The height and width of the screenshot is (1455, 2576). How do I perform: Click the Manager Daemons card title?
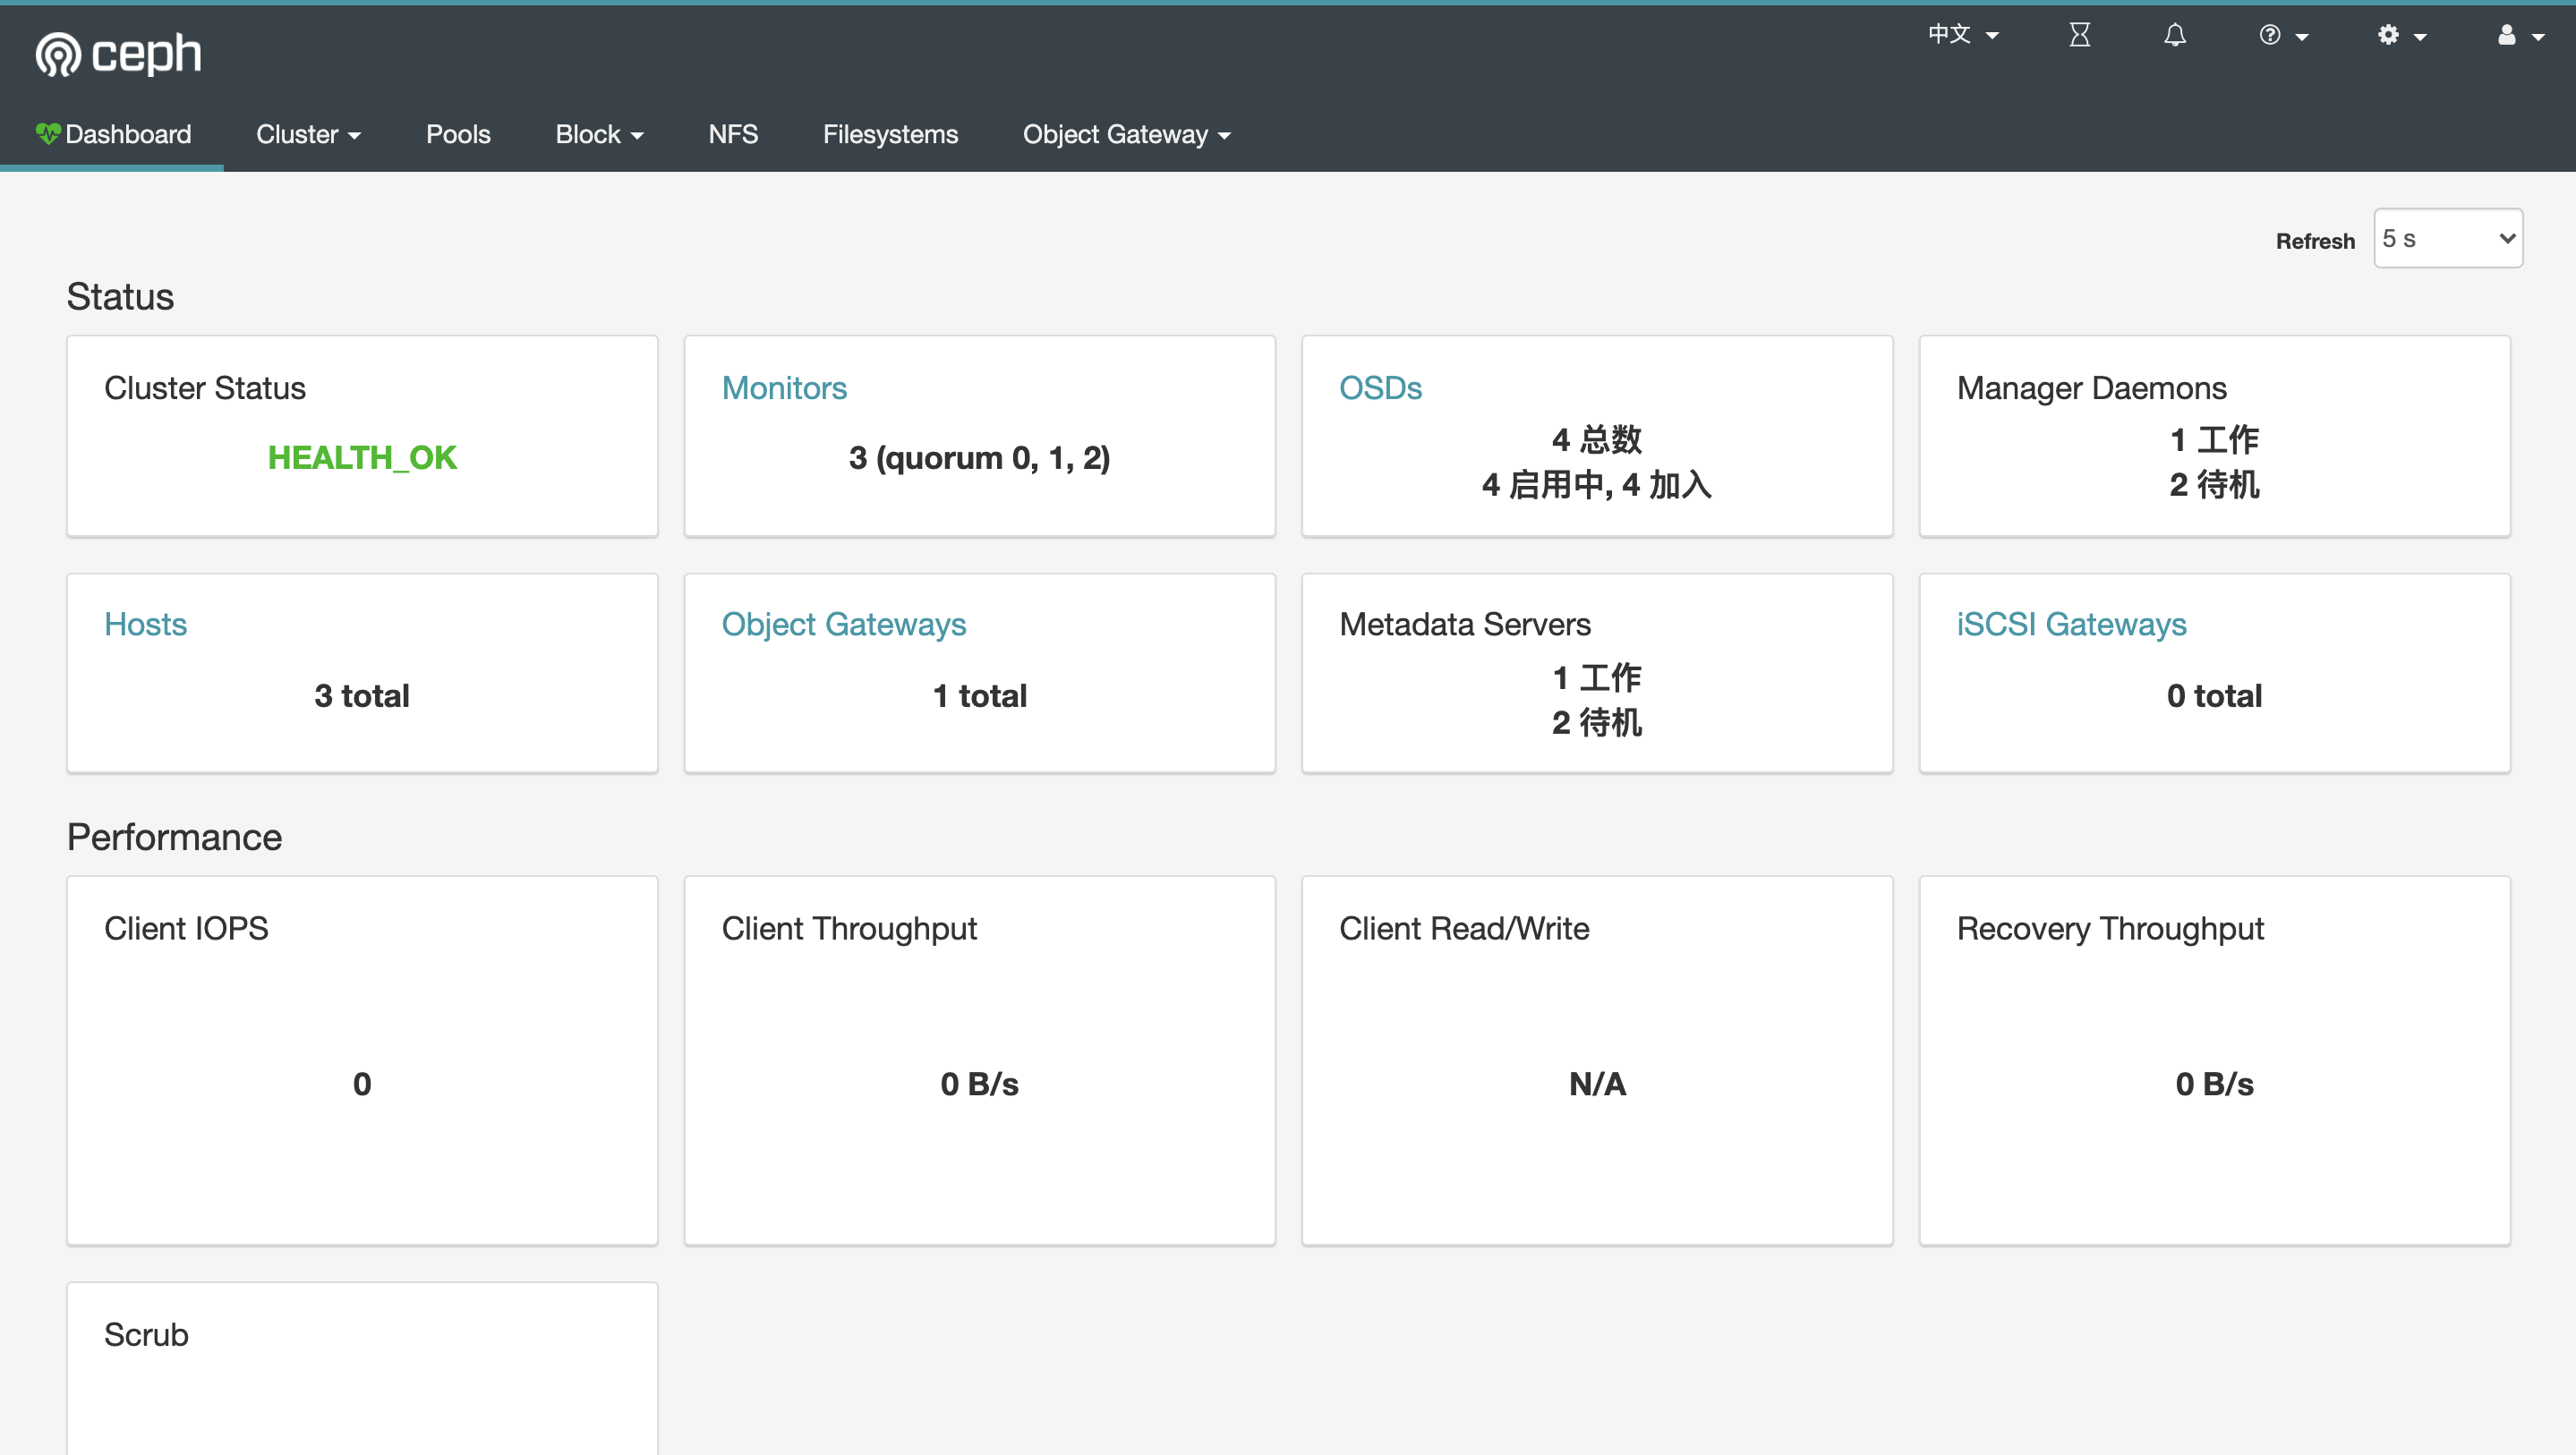click(x=2091, y=387)
